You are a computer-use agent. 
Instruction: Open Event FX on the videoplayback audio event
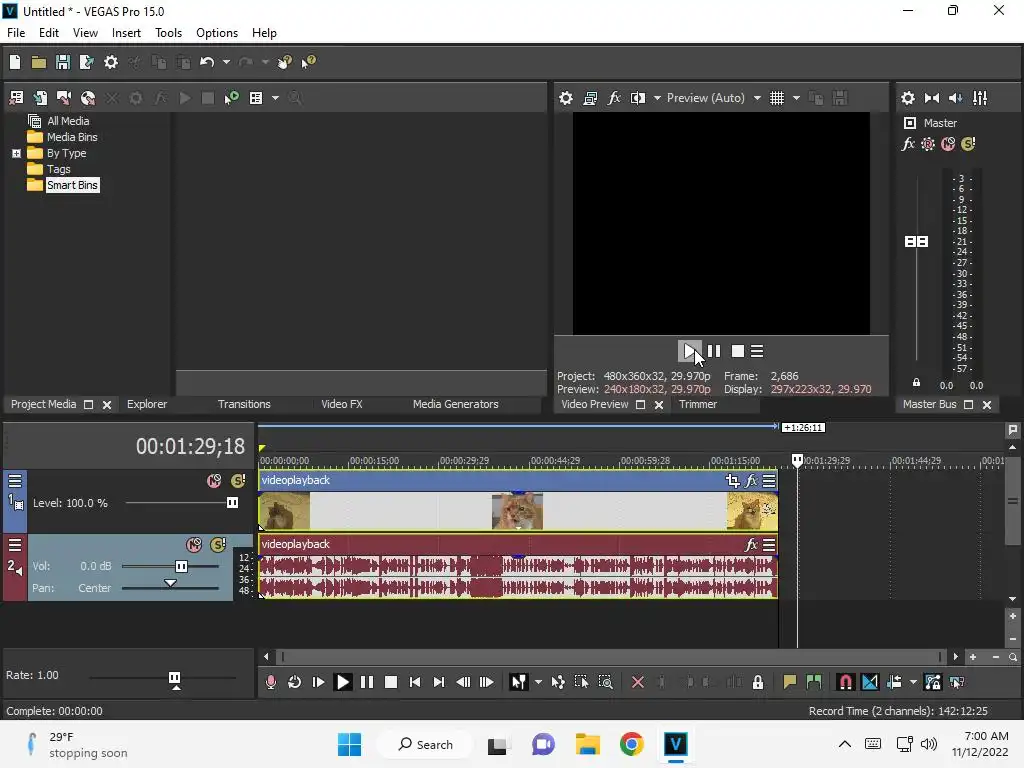point(752,545)
